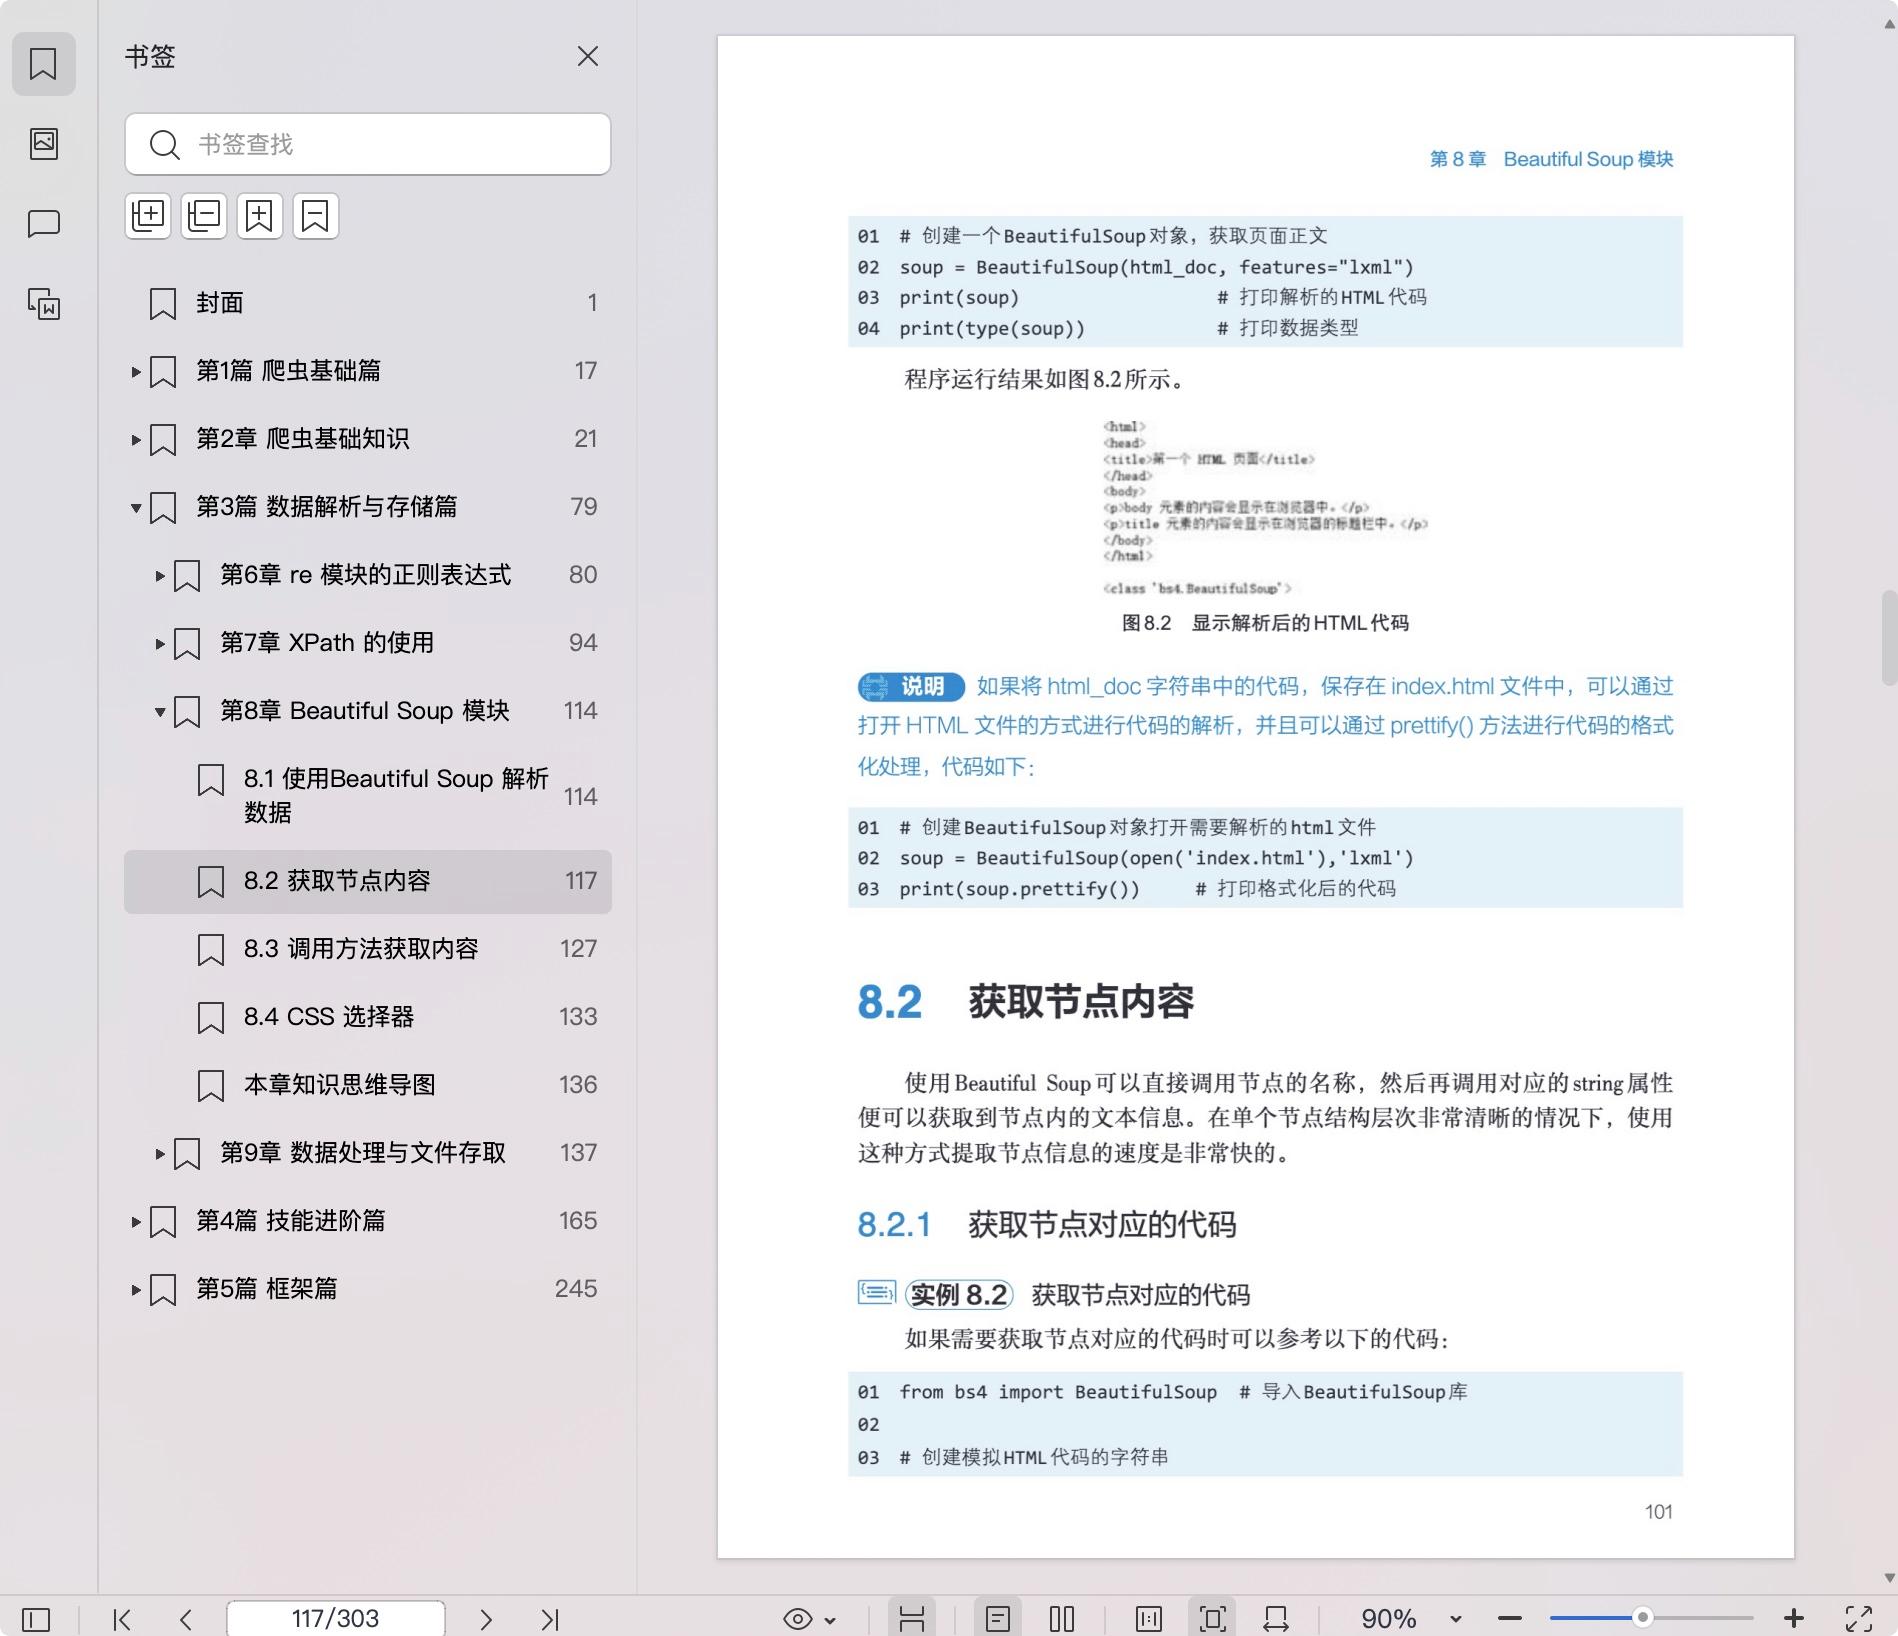The height and width of the screenshot is (1636, 1898).
Task: Toggle the sidebar panel icon in status bar
Action: pyautogui.click(x=36, y=1619)
